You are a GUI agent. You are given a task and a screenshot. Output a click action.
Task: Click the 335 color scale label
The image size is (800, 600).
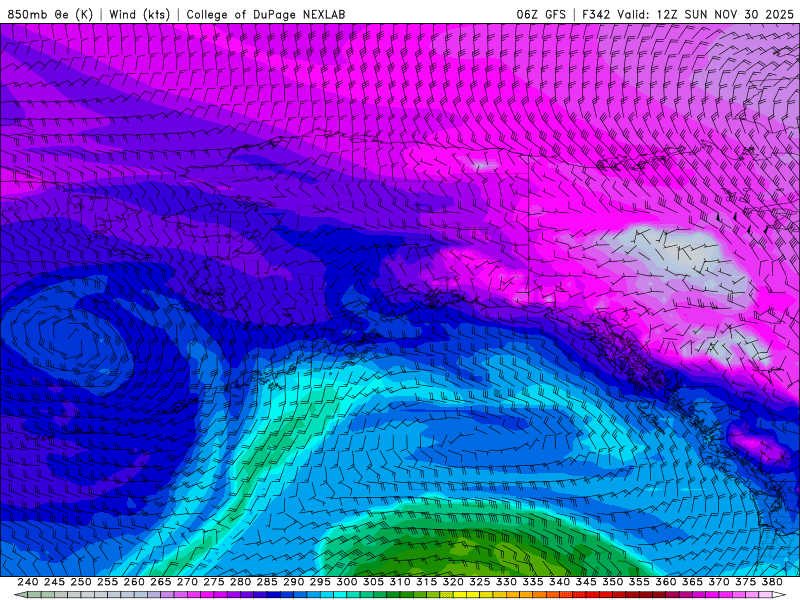[x=533, y=582]
